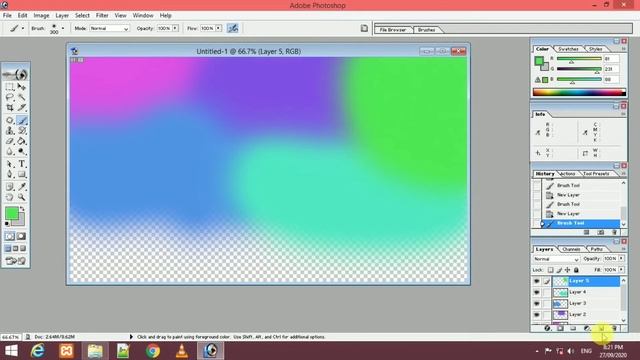The image size is (640, 360).
Task: Hide Layer 2 using its eye icon
Action: pyautogui.click(x=536, y=315)
